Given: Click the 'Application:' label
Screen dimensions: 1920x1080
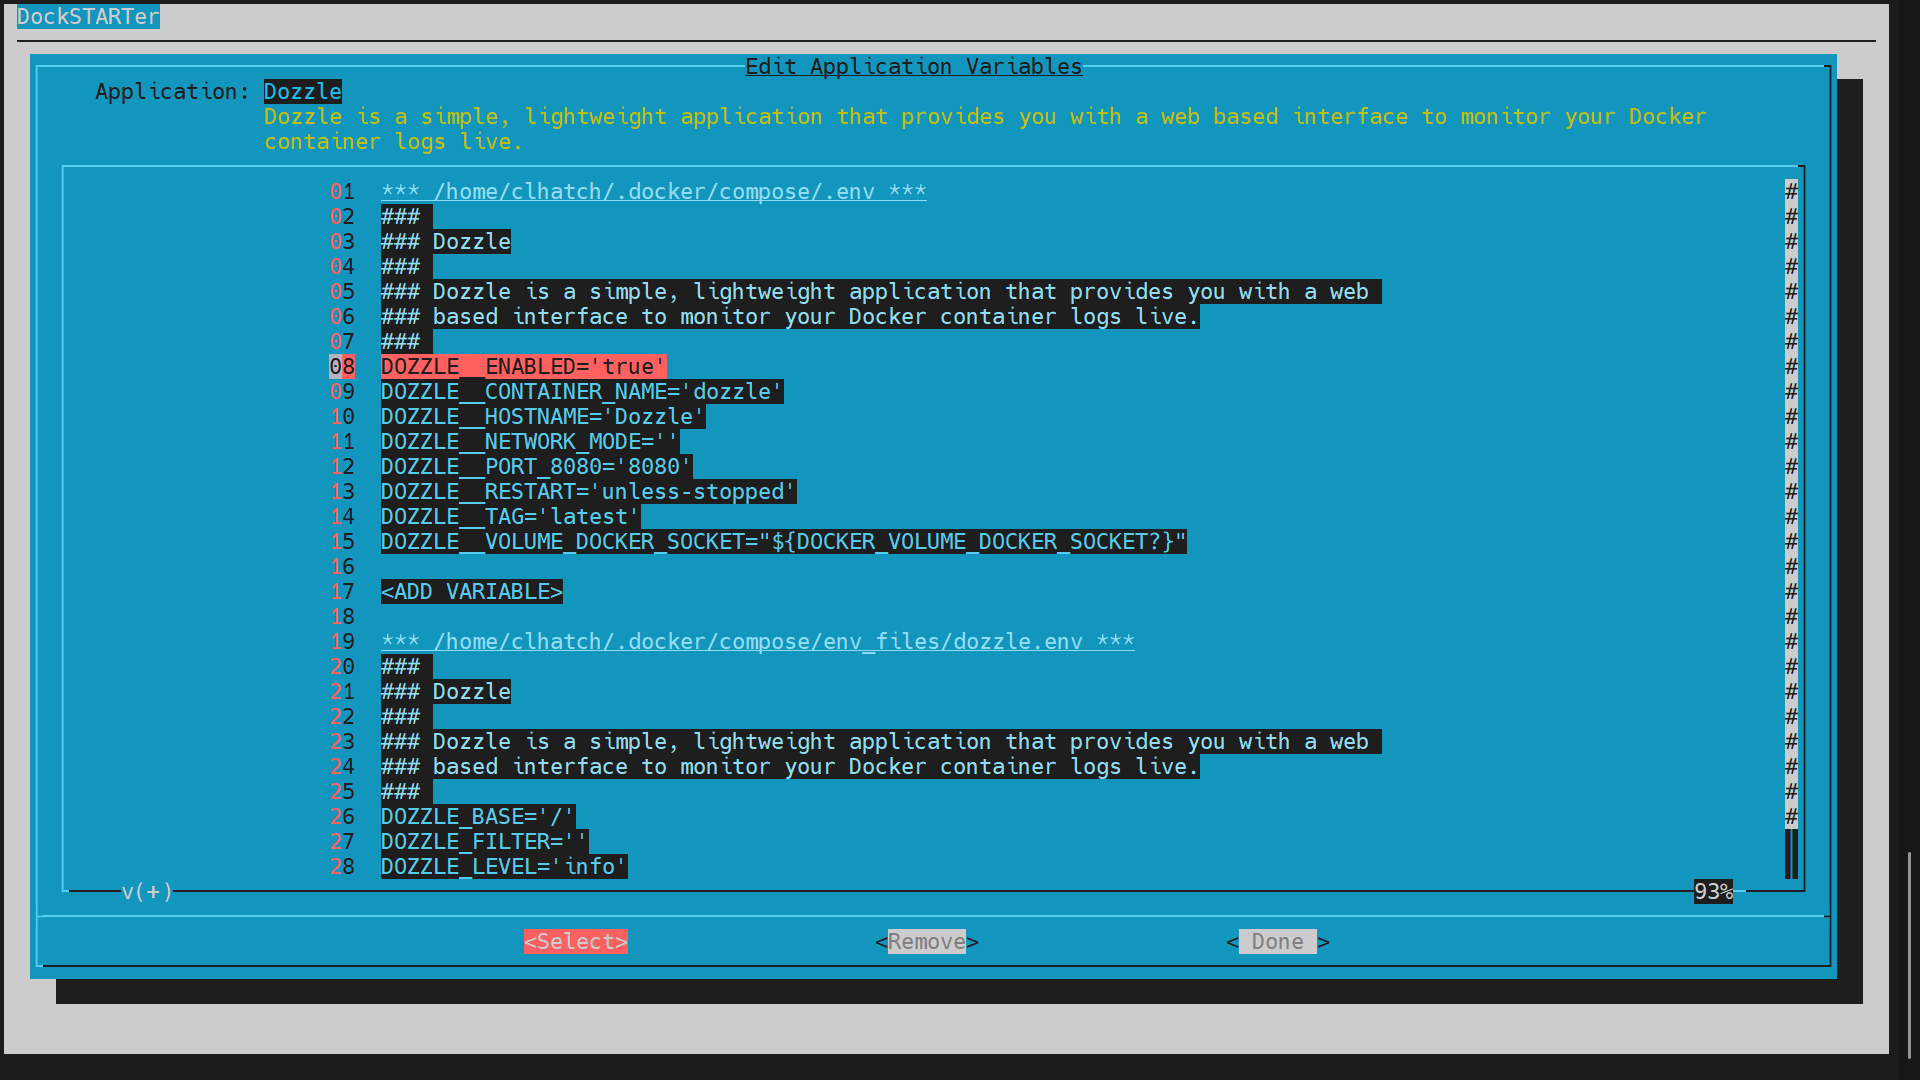Looking at the screenshot, I should [x=172, y=91].
